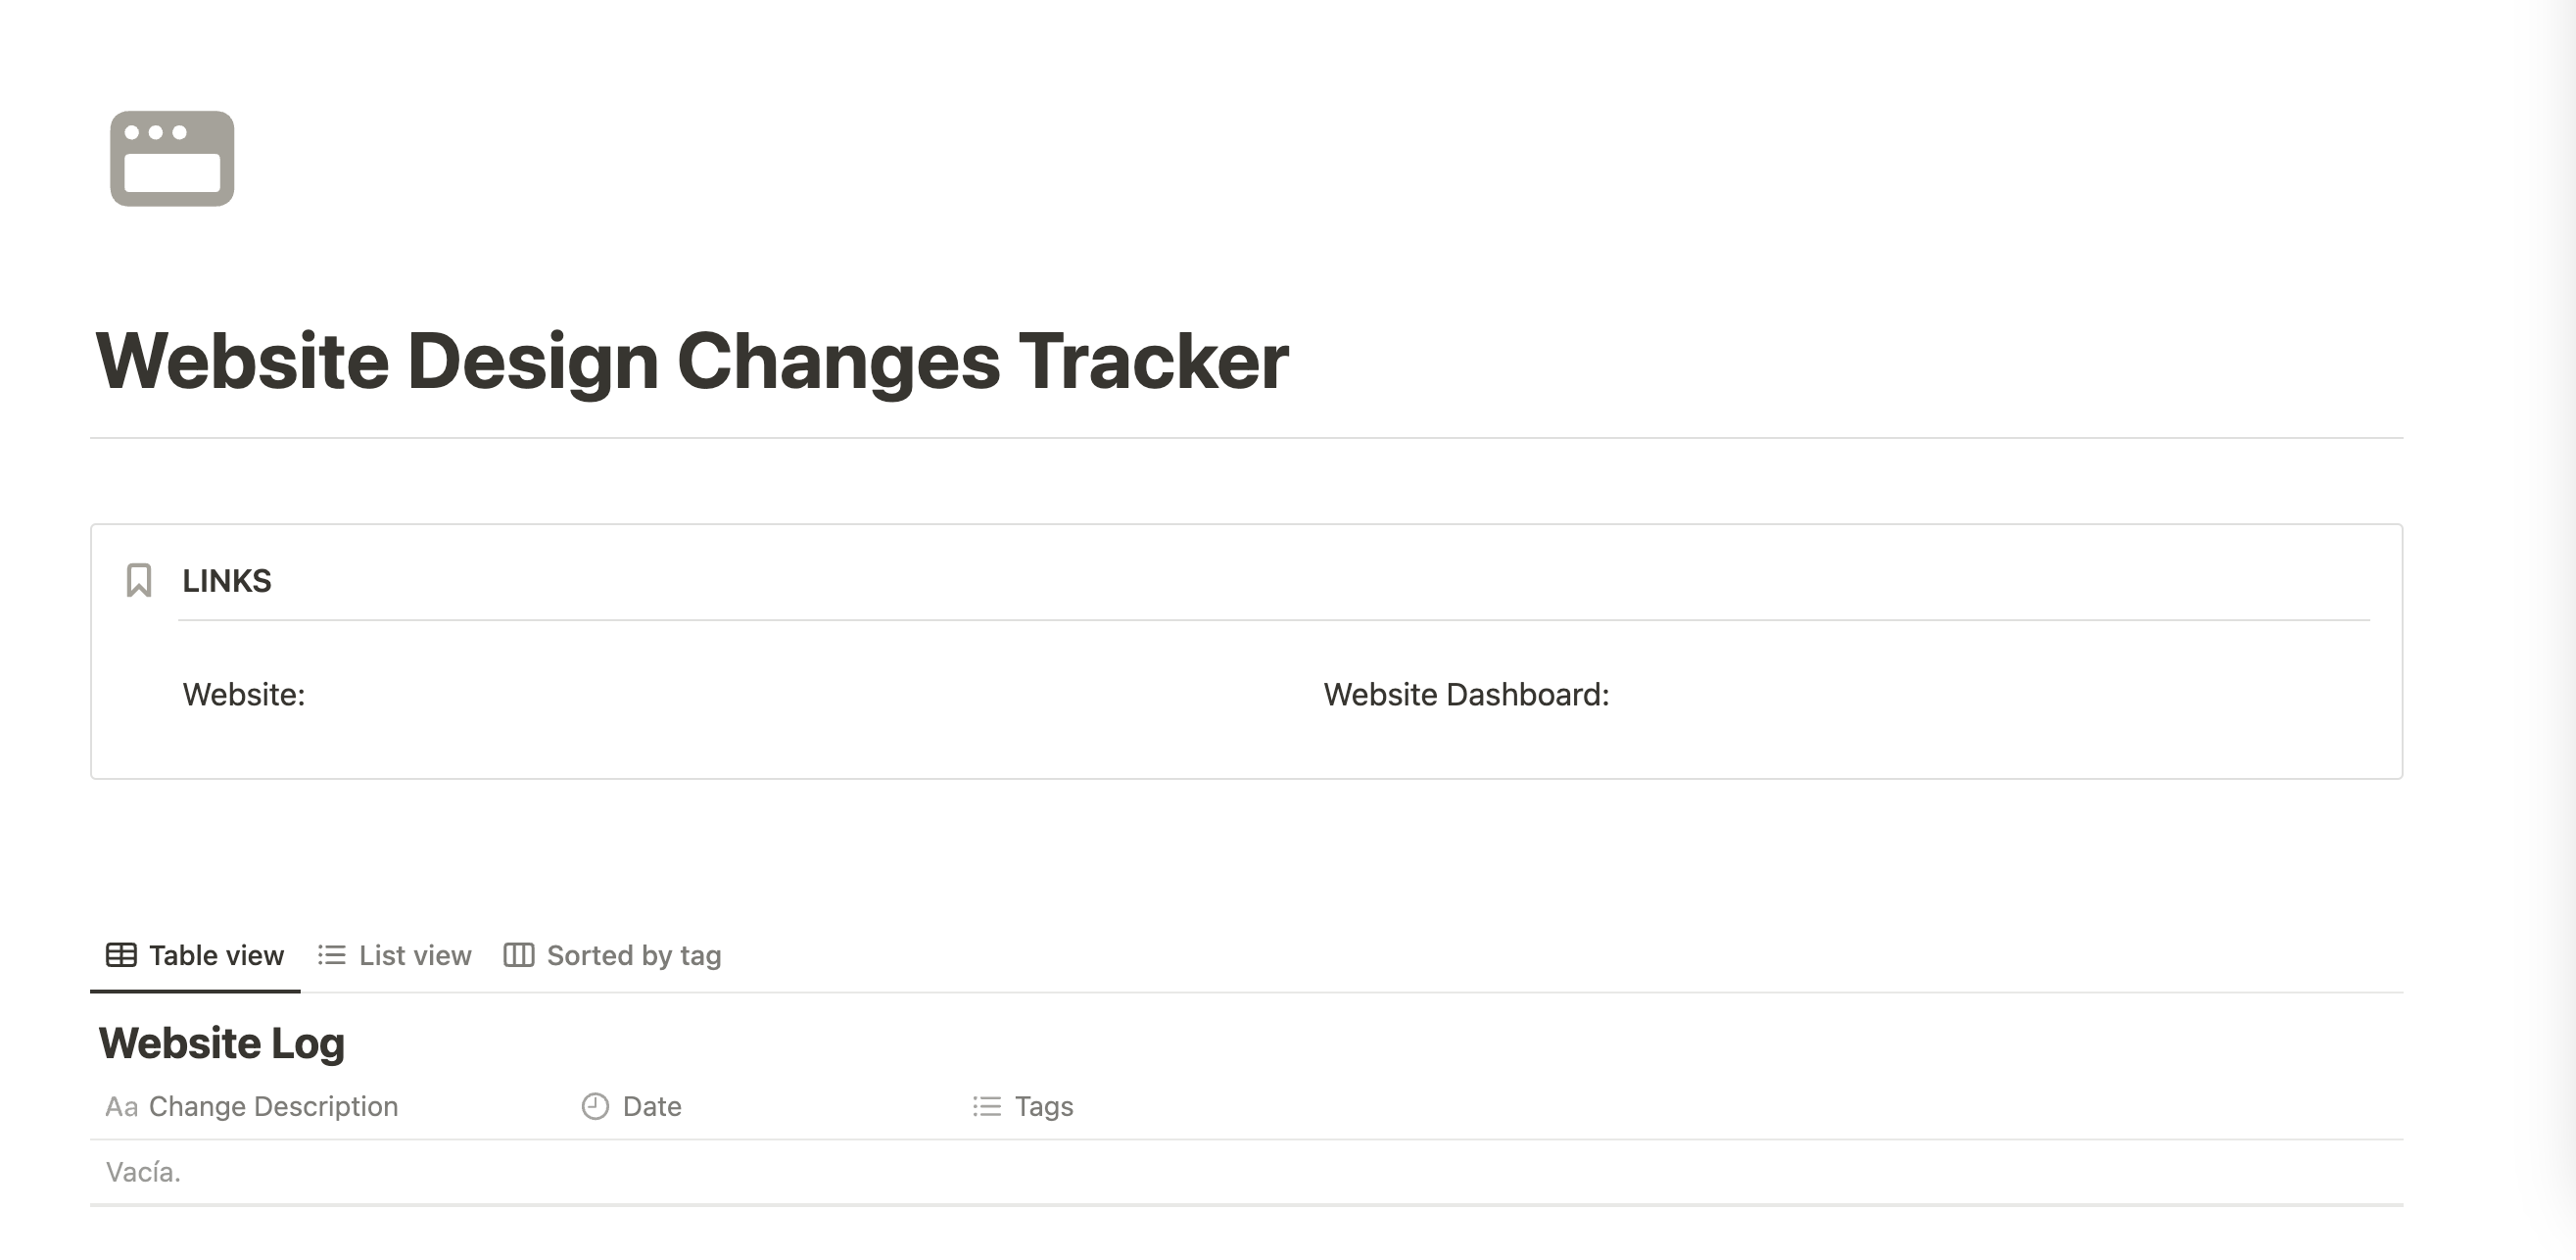Select the Sorted by tag tab label
The image size is (2576, 1260).
coord(634,955)
